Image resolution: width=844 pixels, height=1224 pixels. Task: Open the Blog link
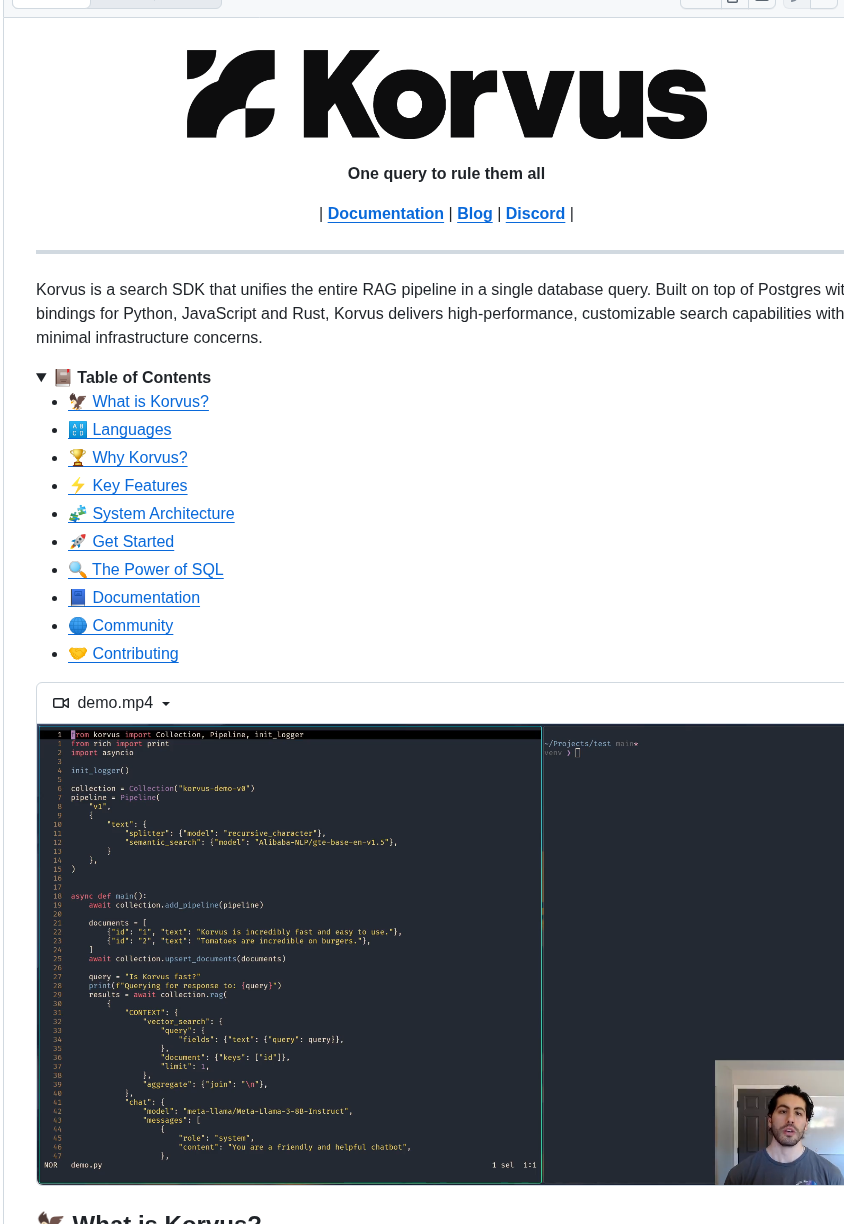click(474, 213)
